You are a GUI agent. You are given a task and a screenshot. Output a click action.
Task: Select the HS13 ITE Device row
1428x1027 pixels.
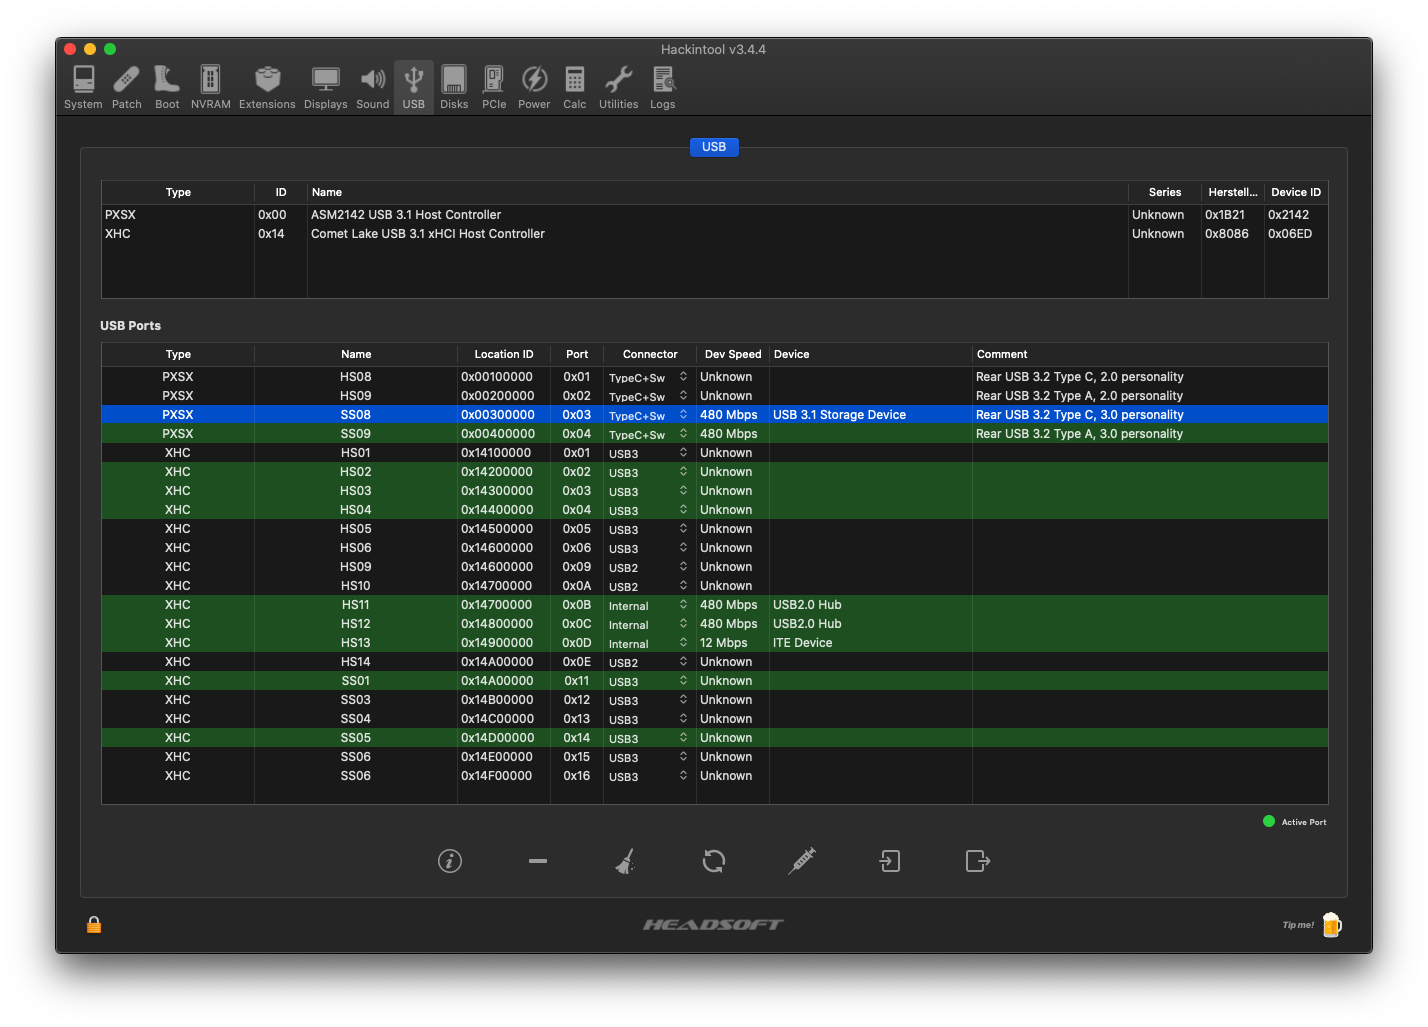pos(355,643)
